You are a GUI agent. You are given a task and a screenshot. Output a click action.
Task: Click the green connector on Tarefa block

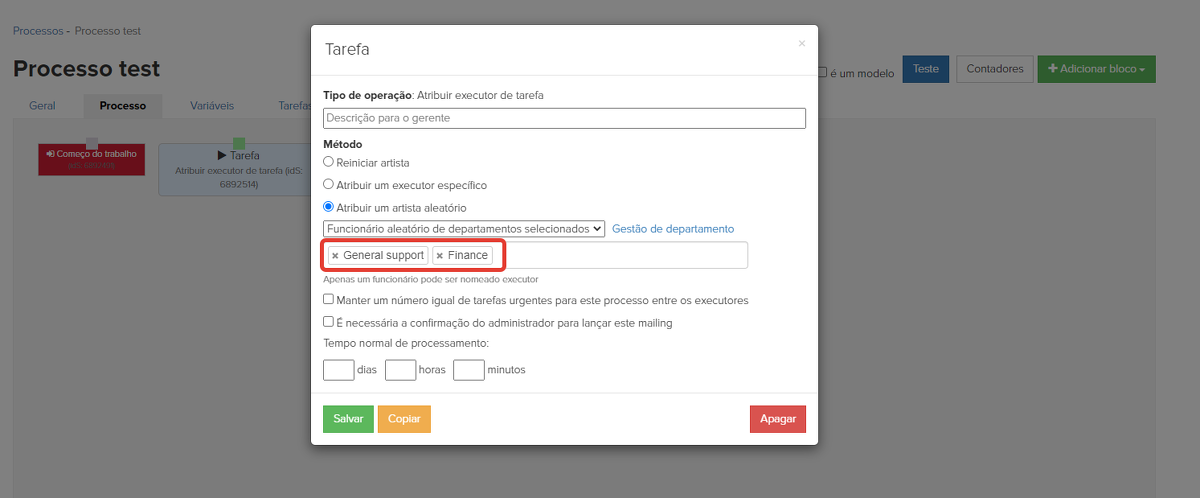(238, 144)
